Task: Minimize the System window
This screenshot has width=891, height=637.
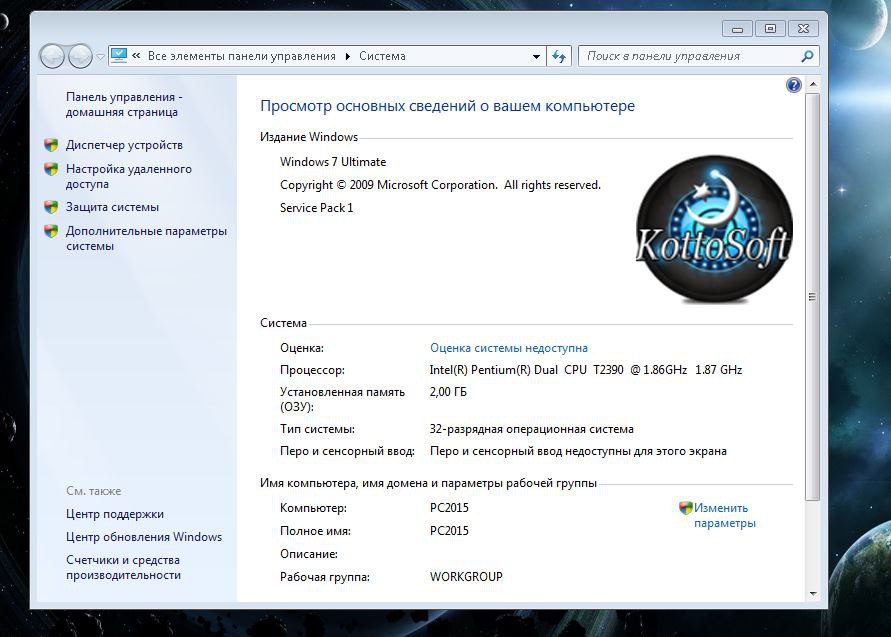Action: tap(738, 28)
